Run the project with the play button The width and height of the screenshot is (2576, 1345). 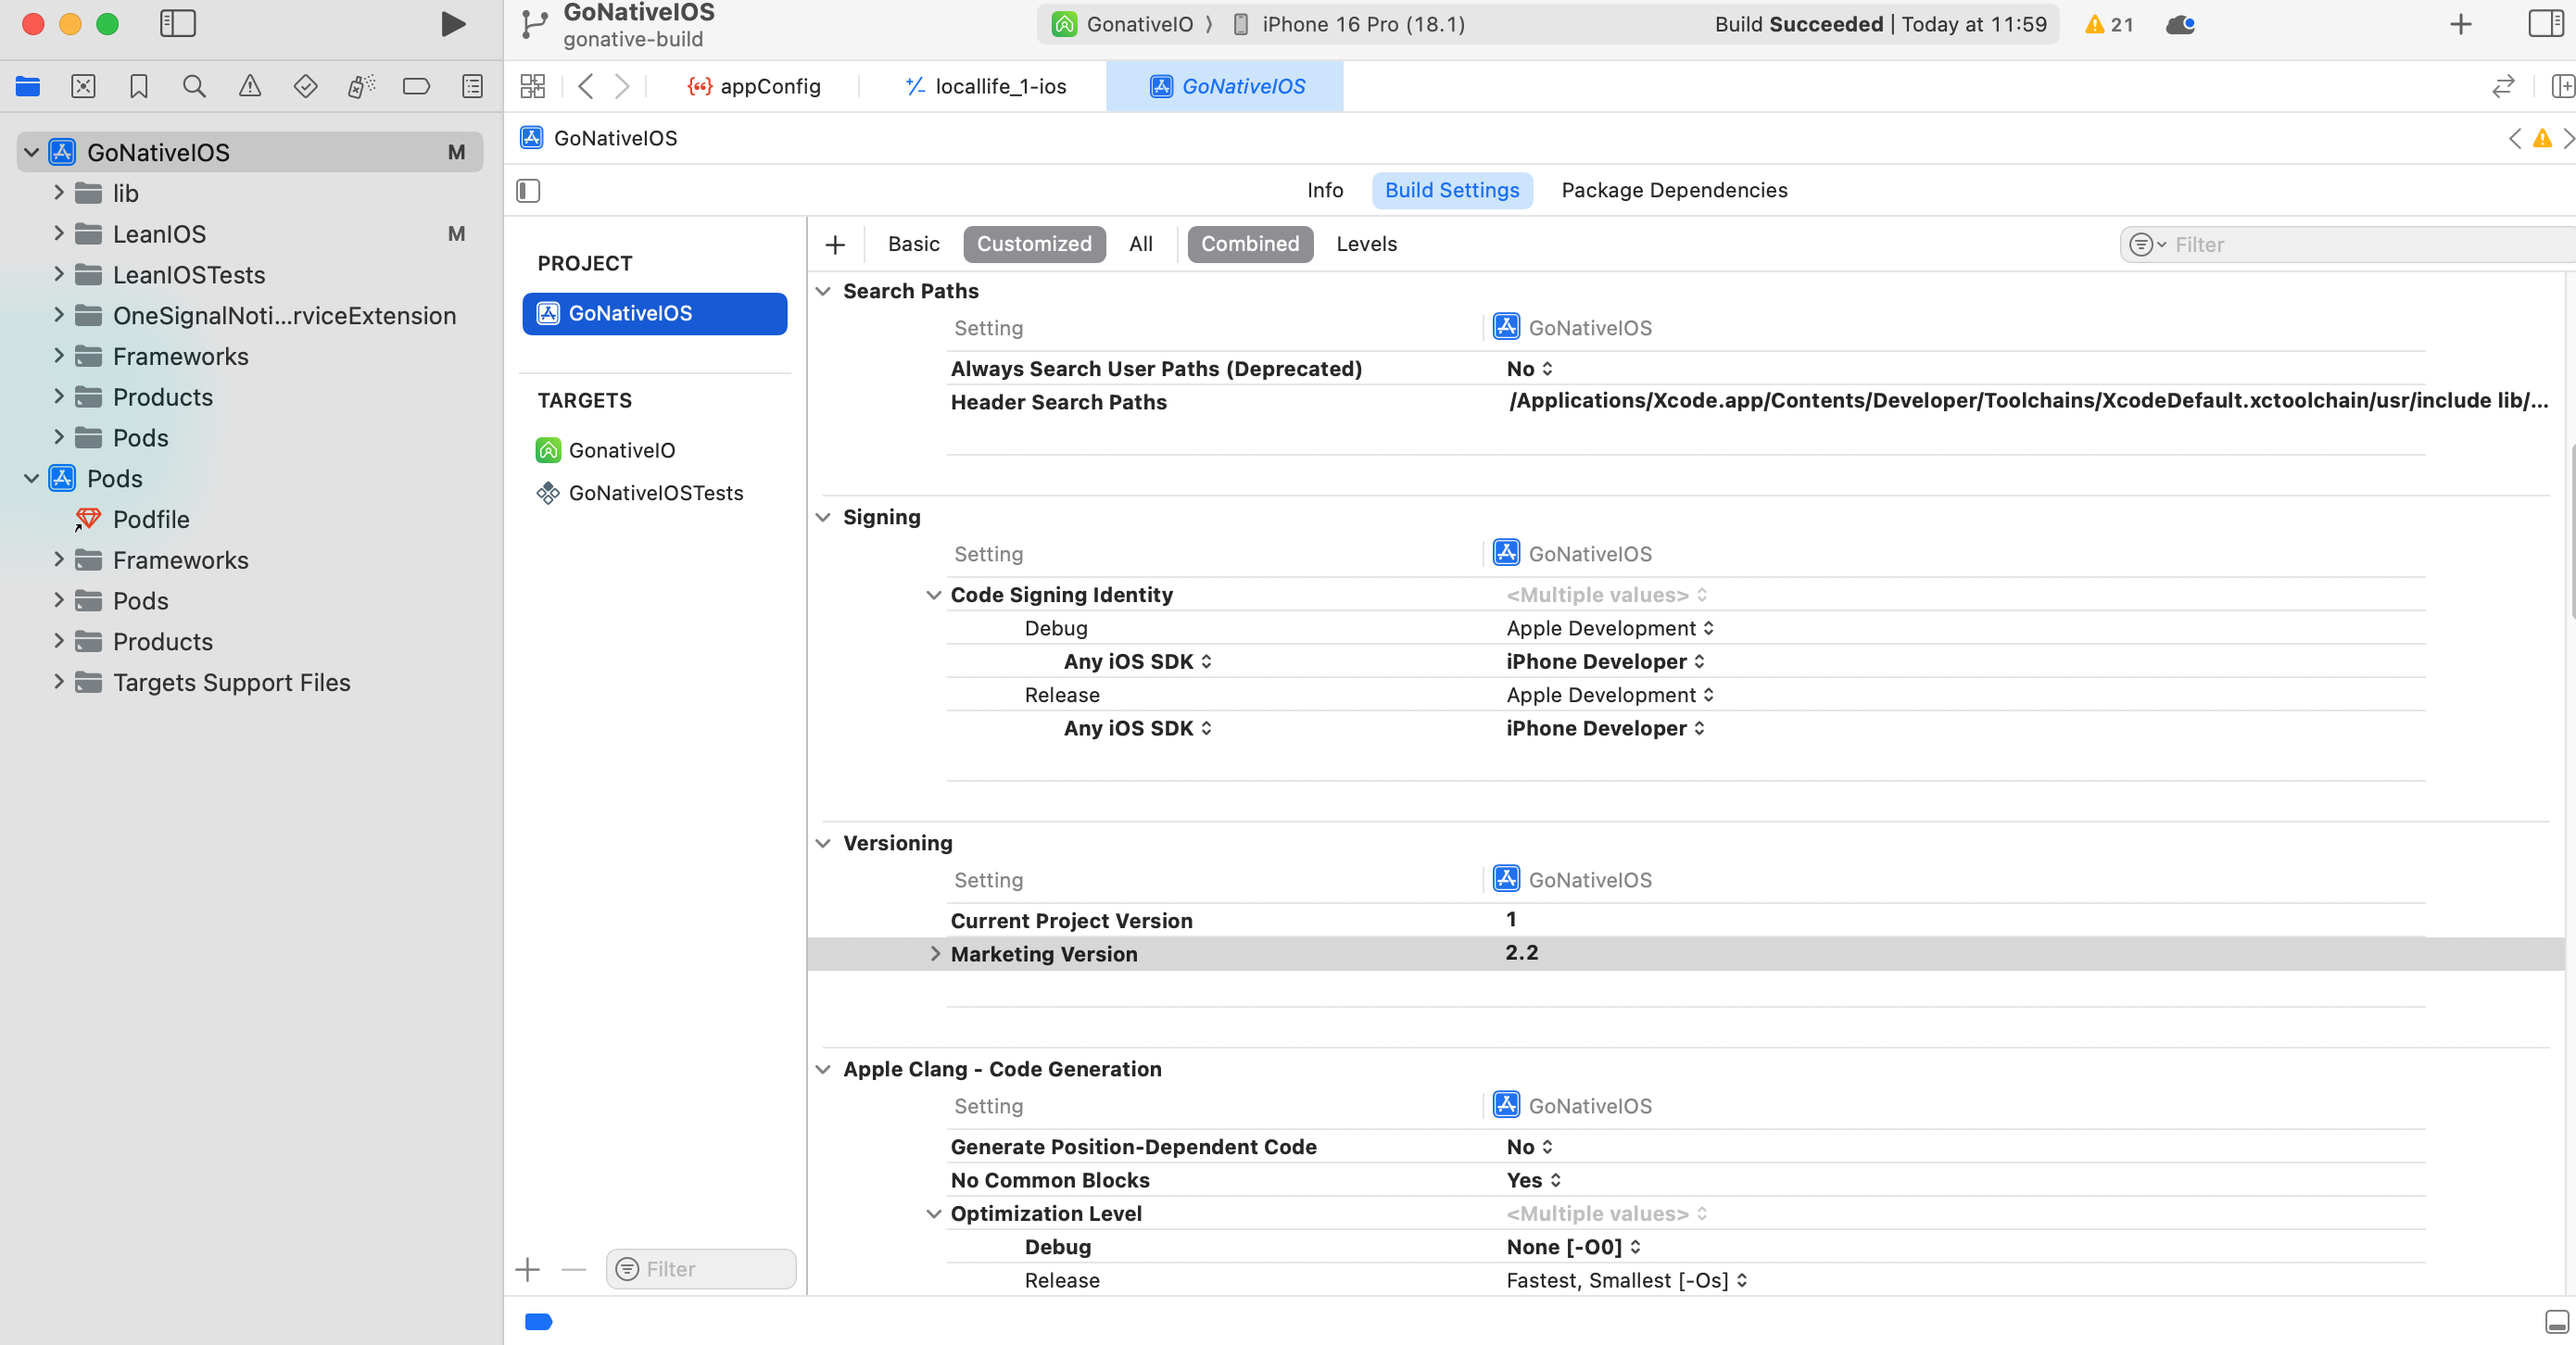click(x=453, y=24)
